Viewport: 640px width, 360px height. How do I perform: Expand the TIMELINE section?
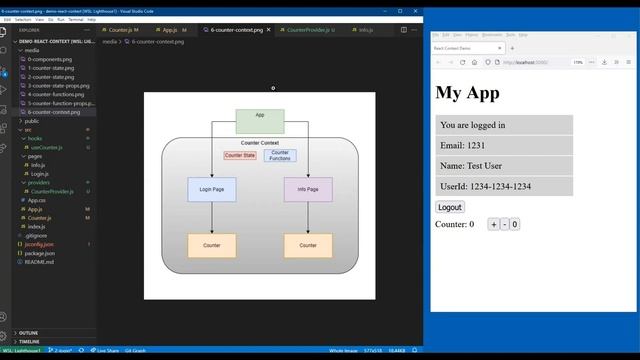pyautogui.click(x=29, y=342)
